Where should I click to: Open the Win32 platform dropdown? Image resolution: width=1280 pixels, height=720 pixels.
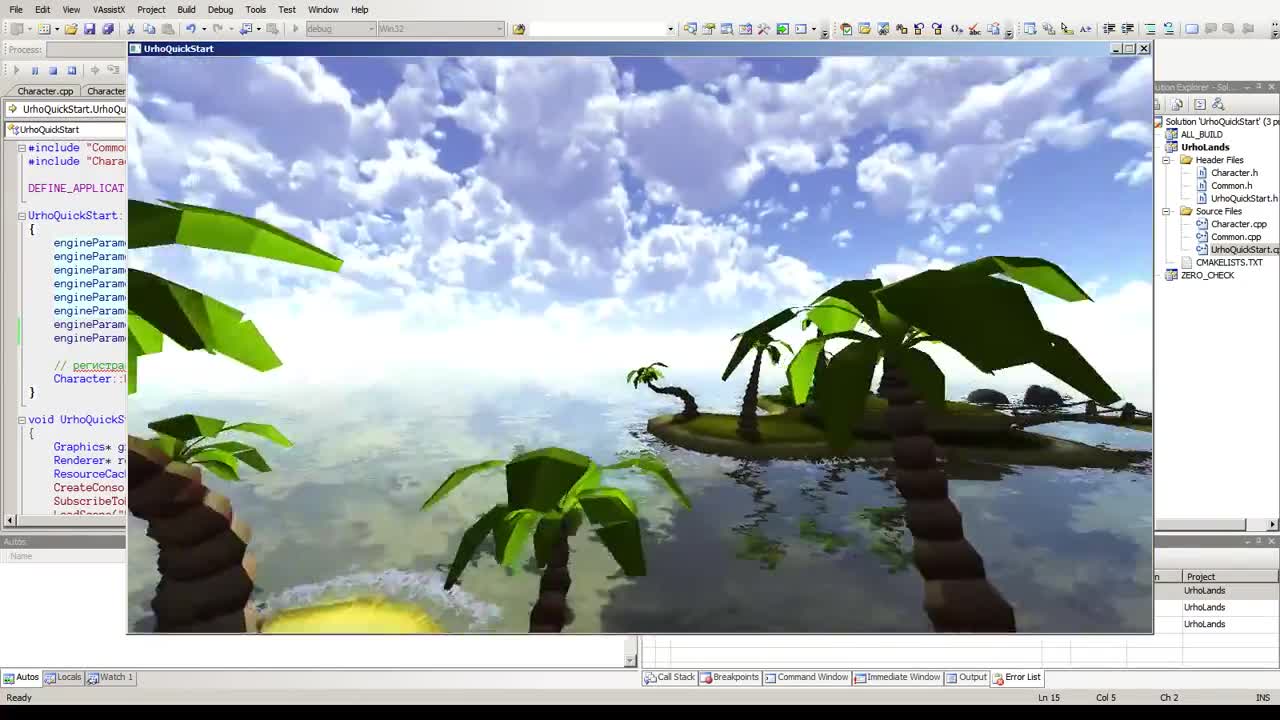point(498,29)
